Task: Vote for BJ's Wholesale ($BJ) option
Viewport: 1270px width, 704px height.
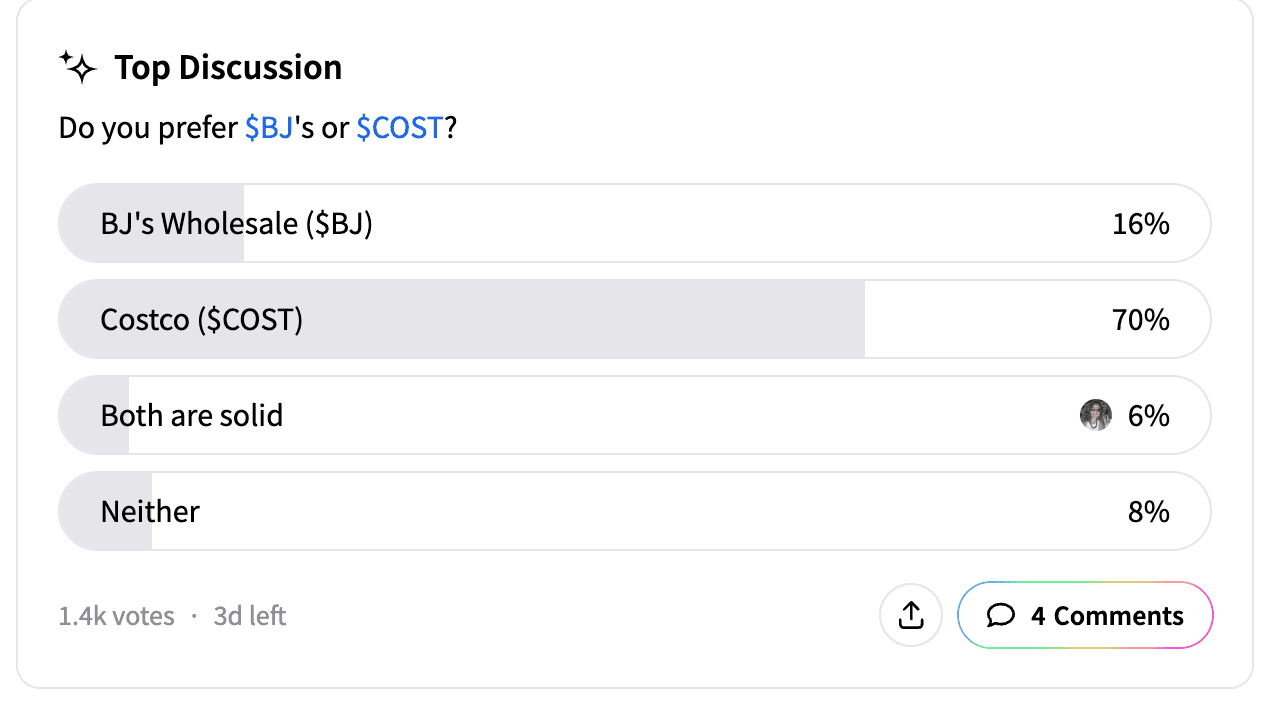Action: [x=635, y=224]
